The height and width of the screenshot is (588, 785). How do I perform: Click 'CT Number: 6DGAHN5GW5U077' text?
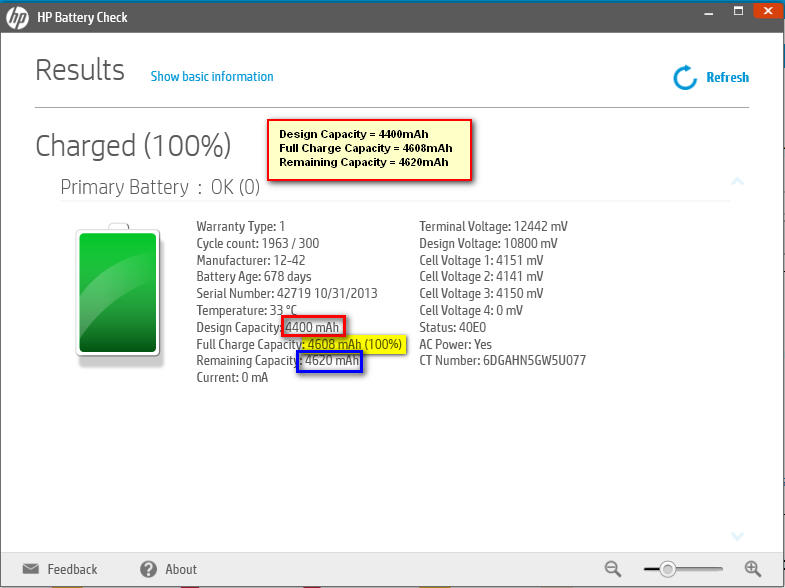[503, 361]
